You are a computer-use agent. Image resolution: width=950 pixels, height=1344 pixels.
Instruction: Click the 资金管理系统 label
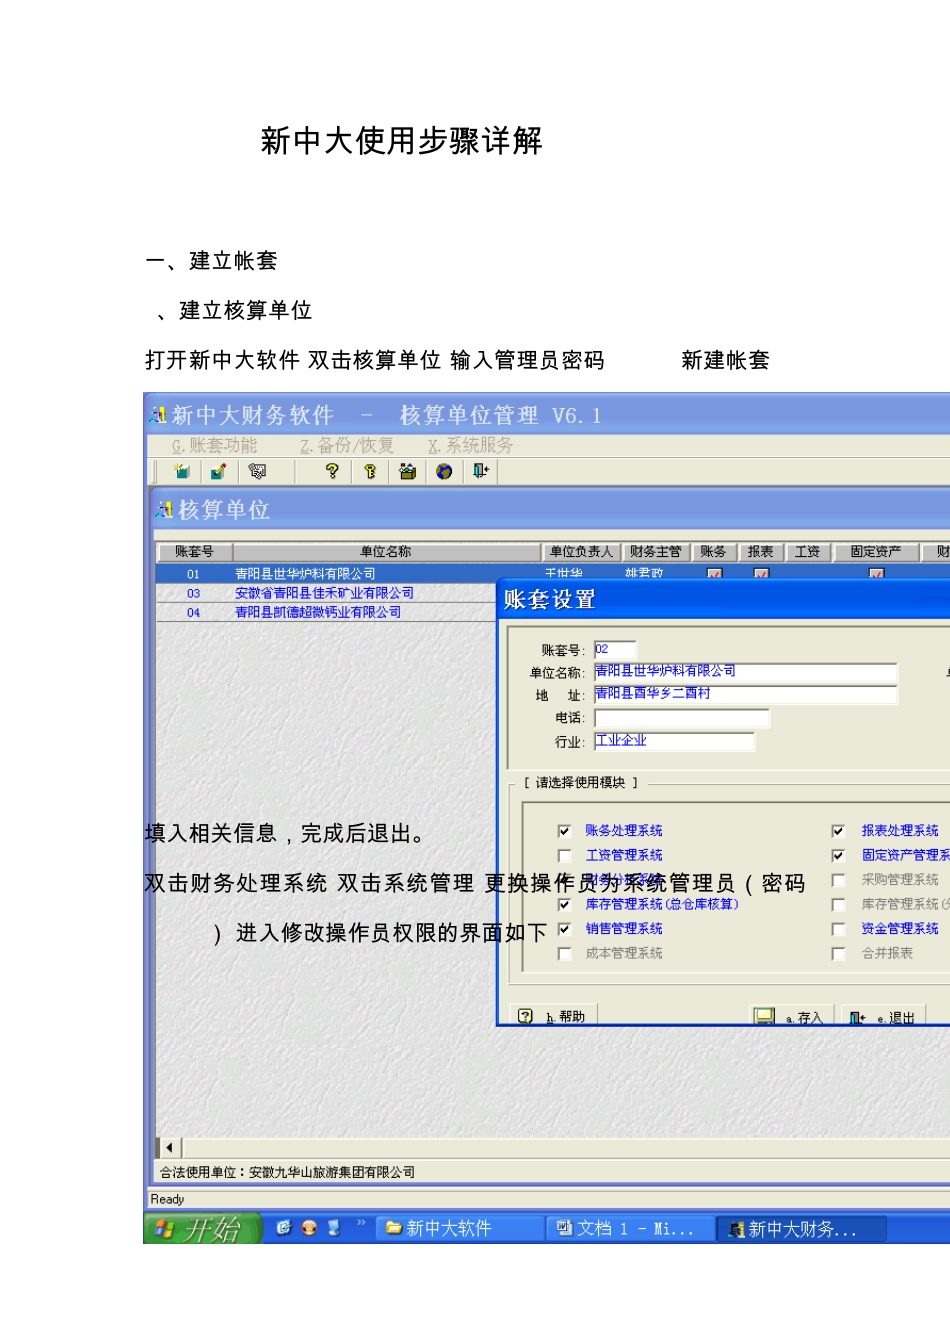(900, 929)
